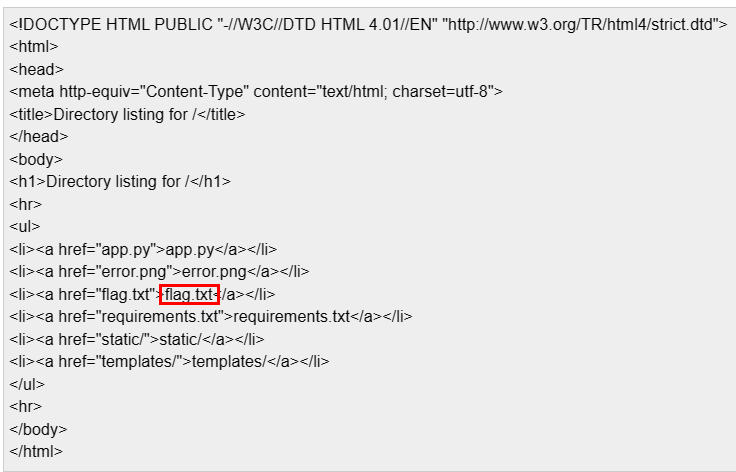Click the closing </ul> tag line

[x=27, y=385]
